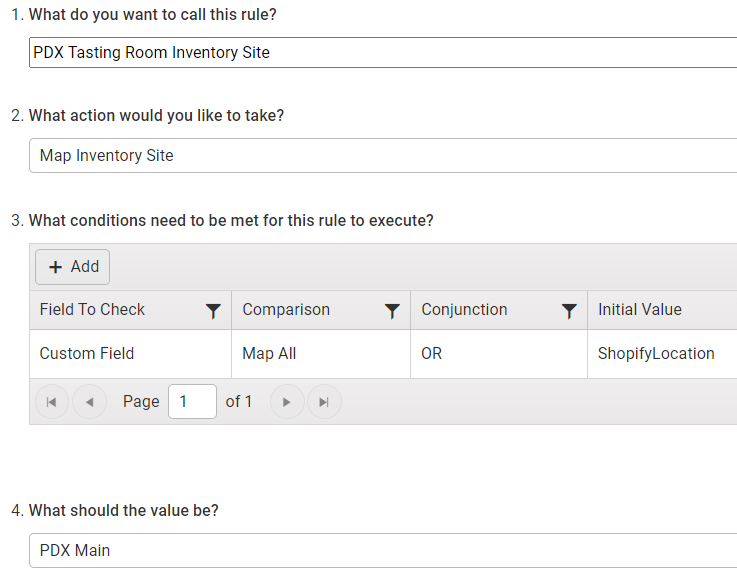Click the filter icon for Field To Check

pyautogui.click(x=213, y=311)
